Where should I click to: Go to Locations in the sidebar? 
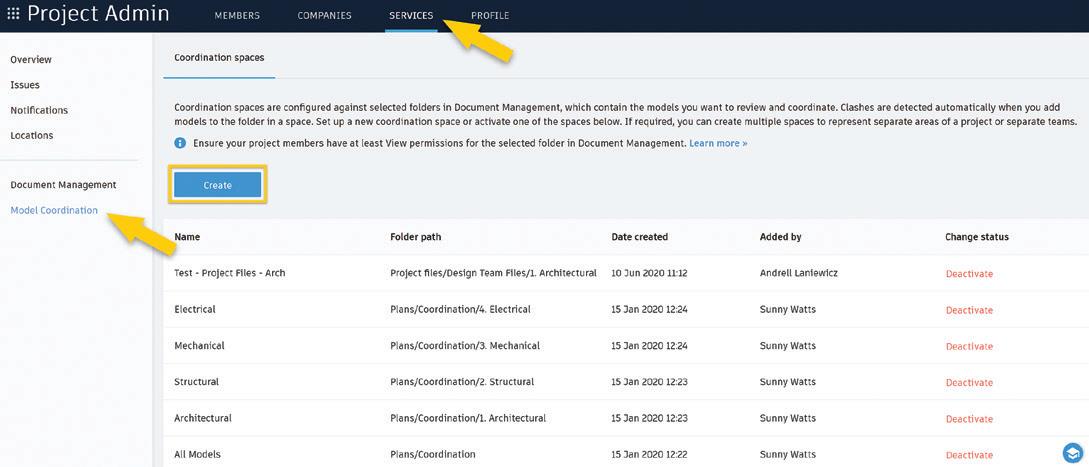click(32, 135)
